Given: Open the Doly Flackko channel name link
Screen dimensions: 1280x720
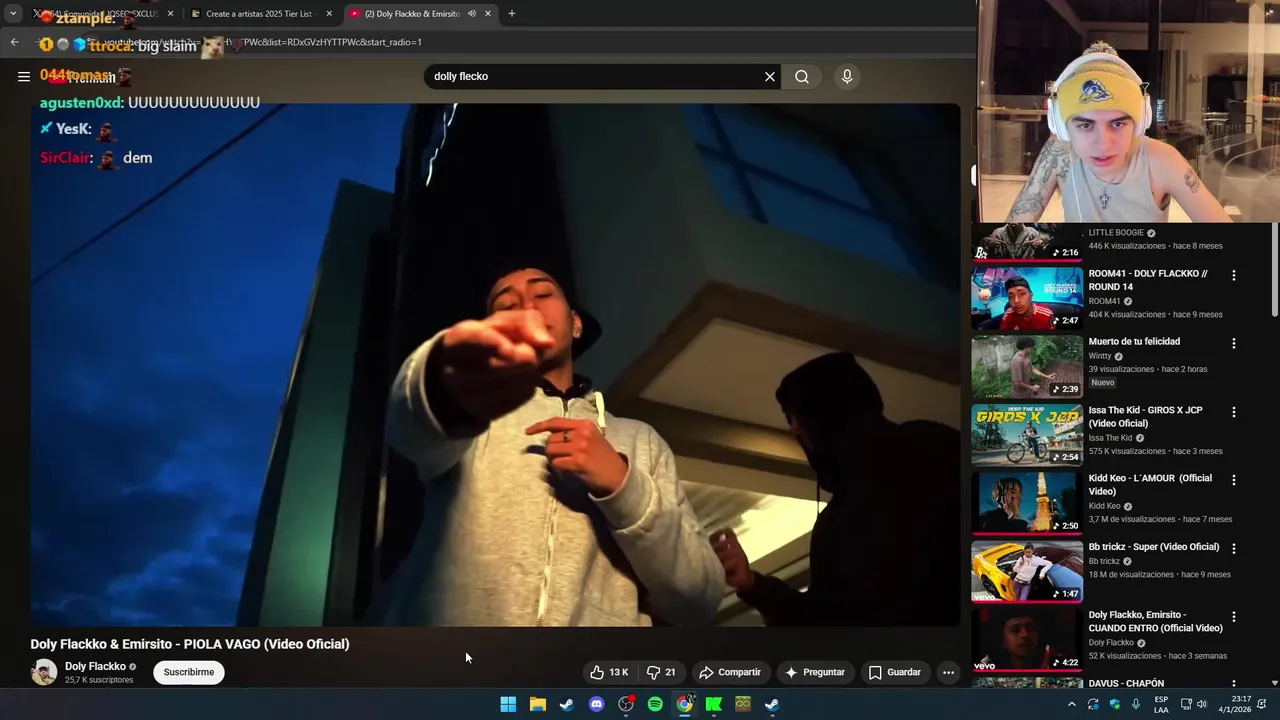Looking at the screenshot, I should coord(95,666).
